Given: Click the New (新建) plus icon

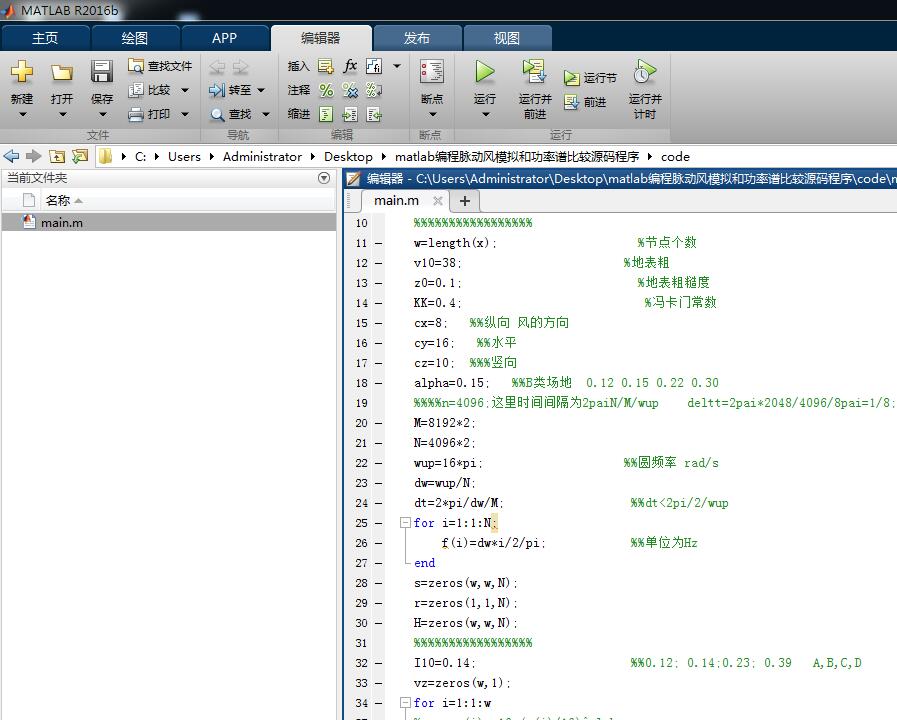Looking at the screenshot, I should (22, 72).
